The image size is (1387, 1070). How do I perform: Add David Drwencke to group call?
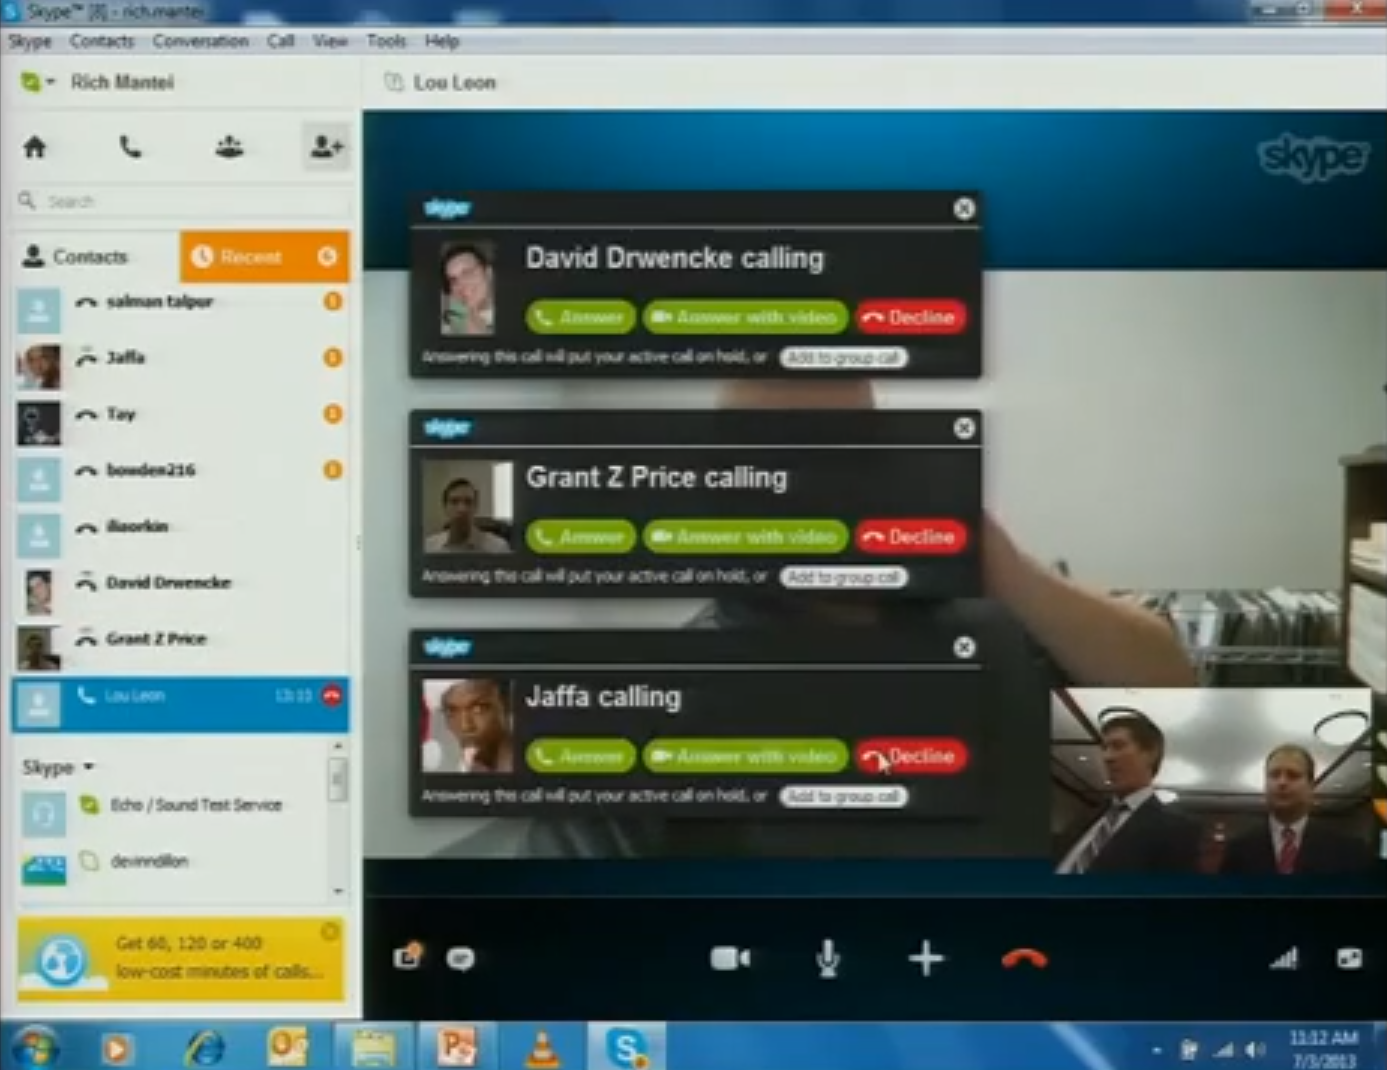(x=843, y=357)
